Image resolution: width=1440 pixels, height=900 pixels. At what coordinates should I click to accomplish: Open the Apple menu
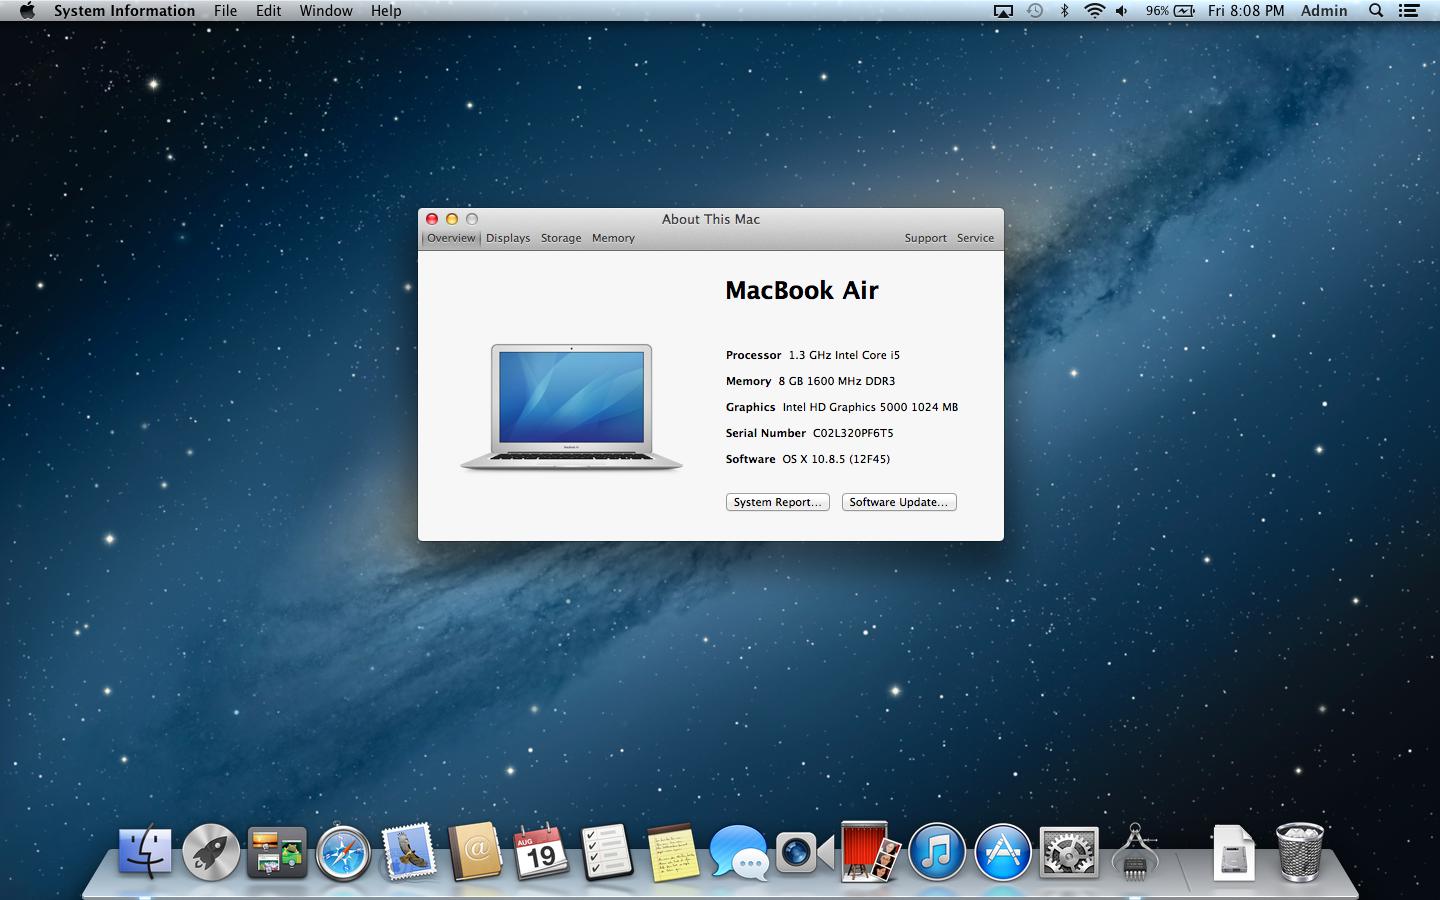27,11
